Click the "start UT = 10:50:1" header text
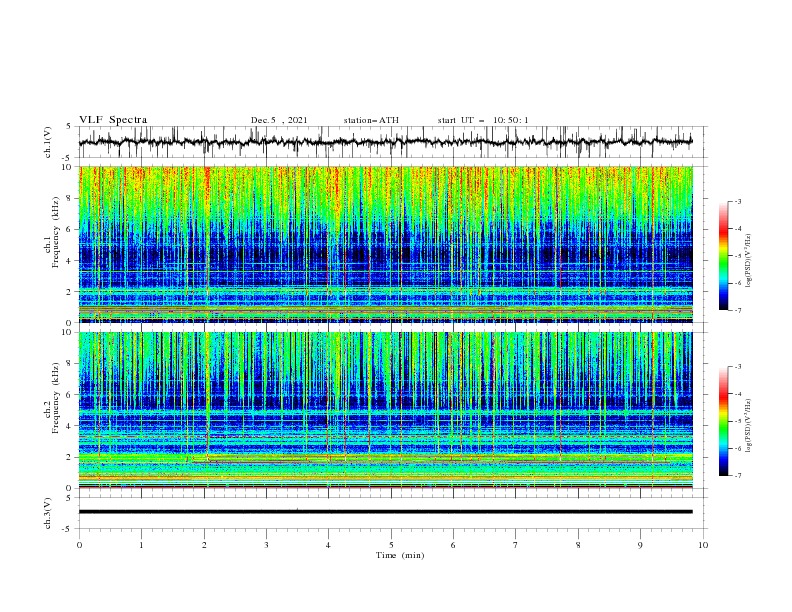The height and width of the screenshot is (612, 792). click(x=483, y=120)
